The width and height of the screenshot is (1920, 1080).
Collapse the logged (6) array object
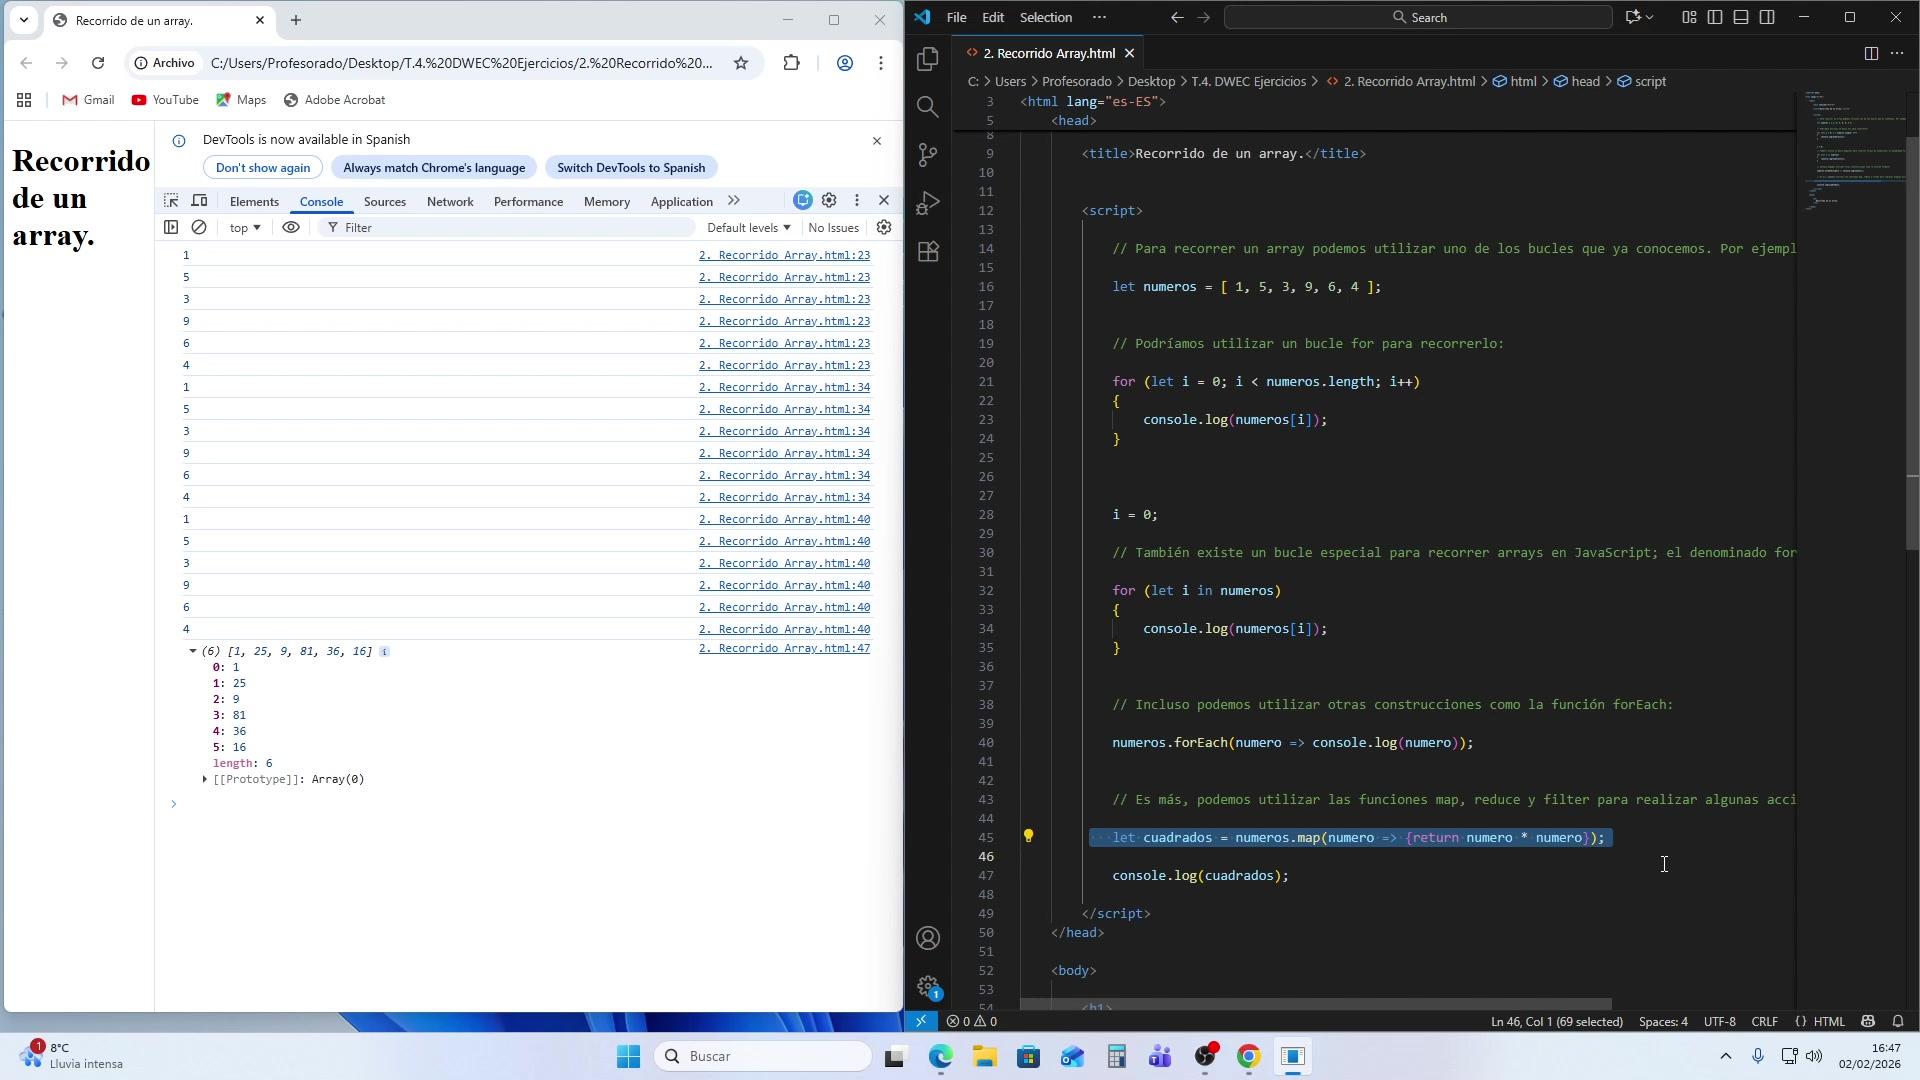(x=193, y=651)
